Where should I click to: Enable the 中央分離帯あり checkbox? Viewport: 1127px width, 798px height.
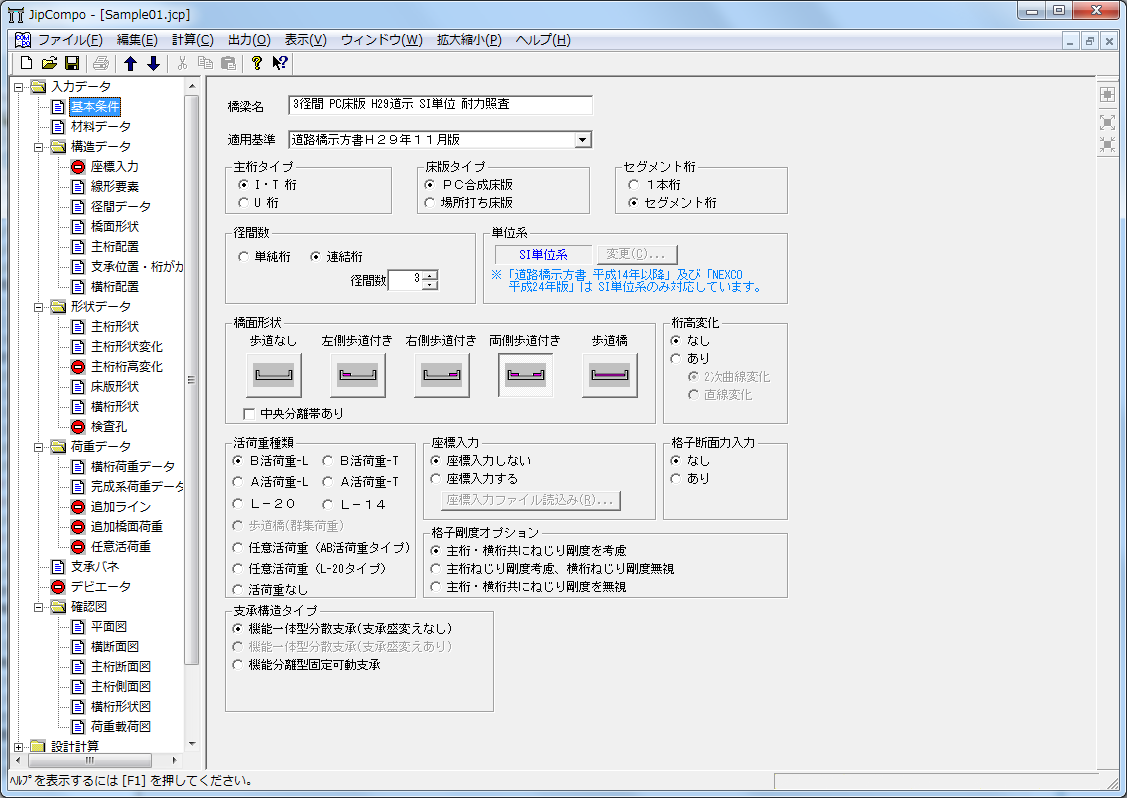coord(249,412)
